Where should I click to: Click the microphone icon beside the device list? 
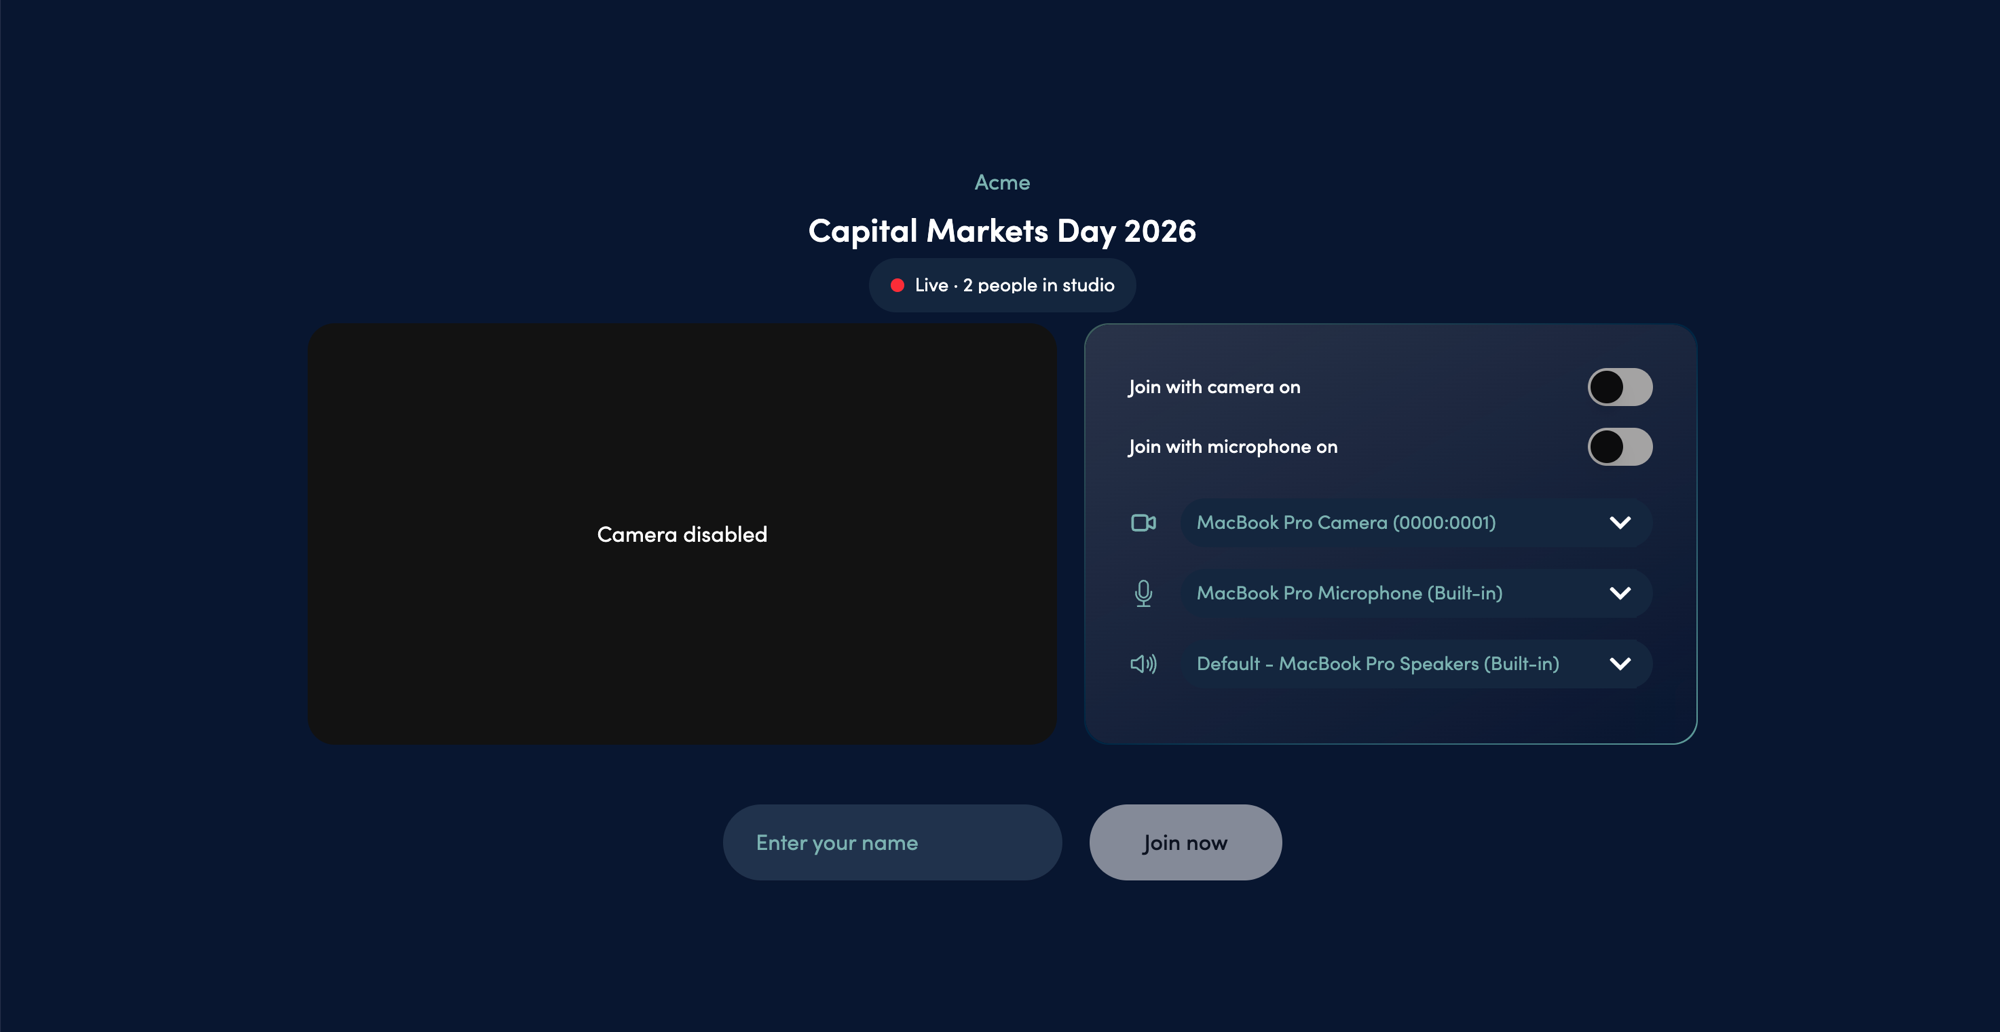[1143, 594]
